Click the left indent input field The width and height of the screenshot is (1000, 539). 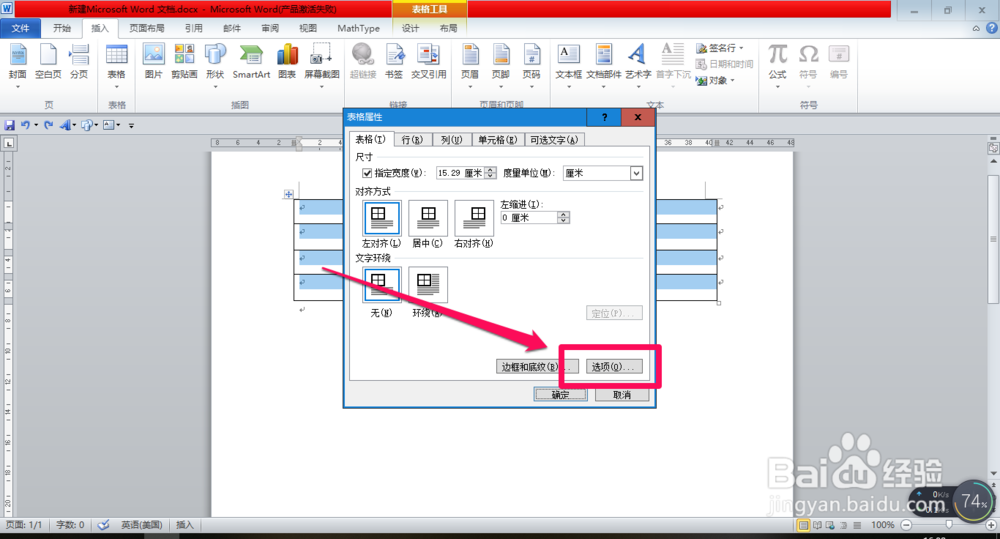tap(529, 218)
